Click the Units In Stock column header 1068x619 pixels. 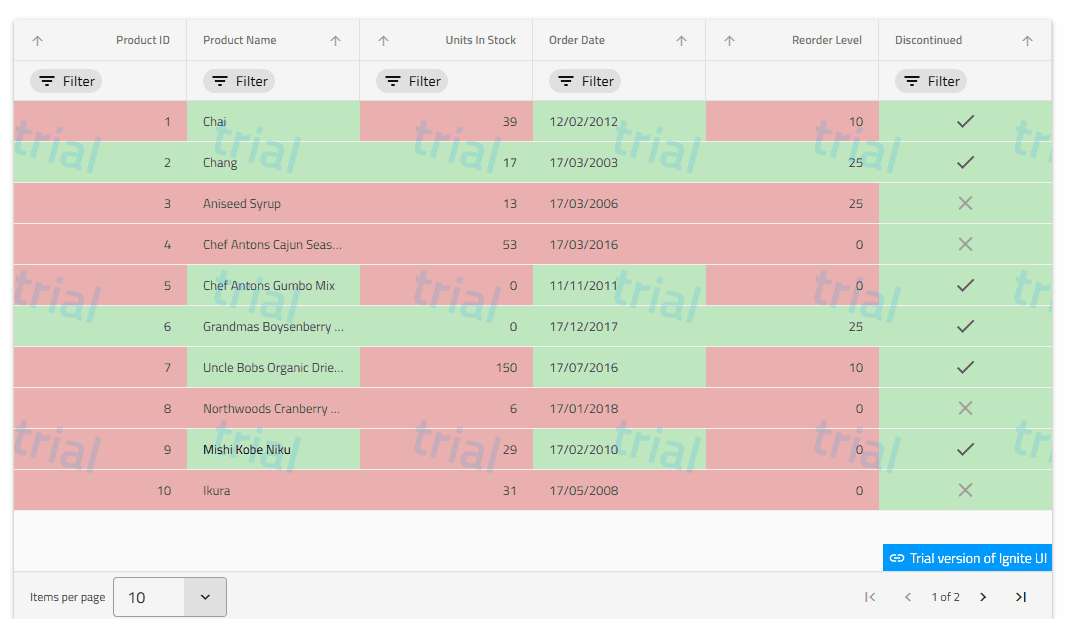click(x=480, y=41)
